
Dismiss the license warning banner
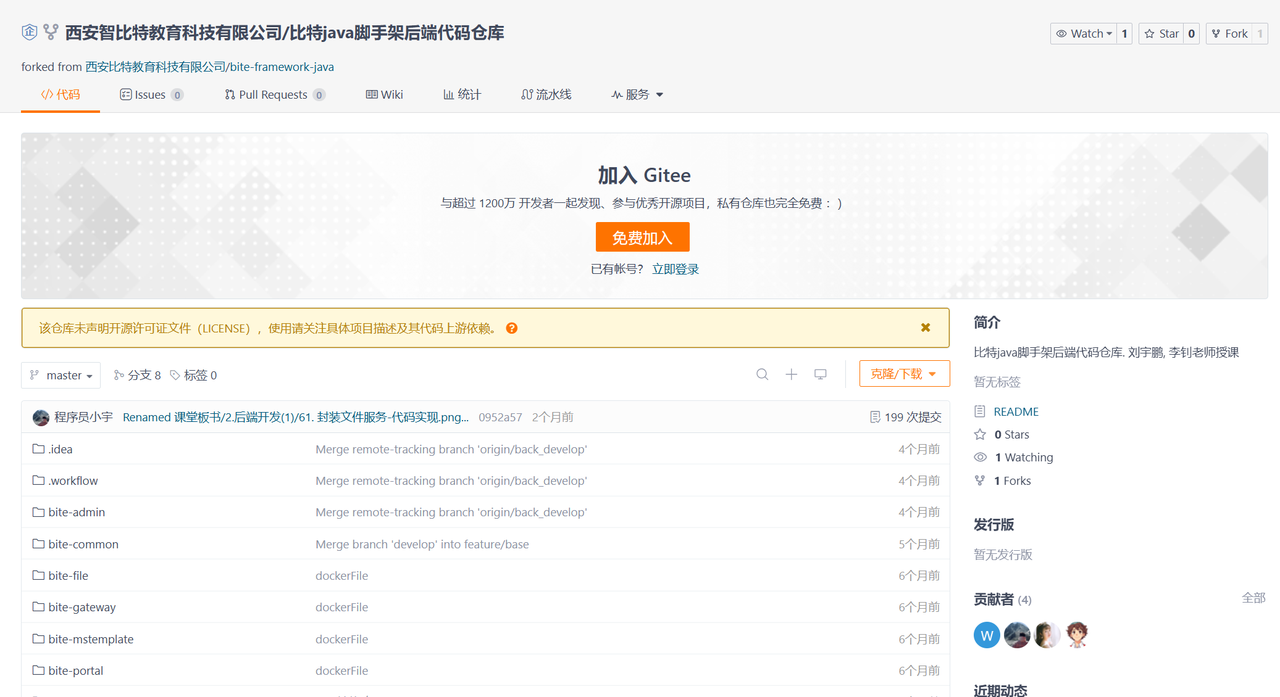click(925, 327)
